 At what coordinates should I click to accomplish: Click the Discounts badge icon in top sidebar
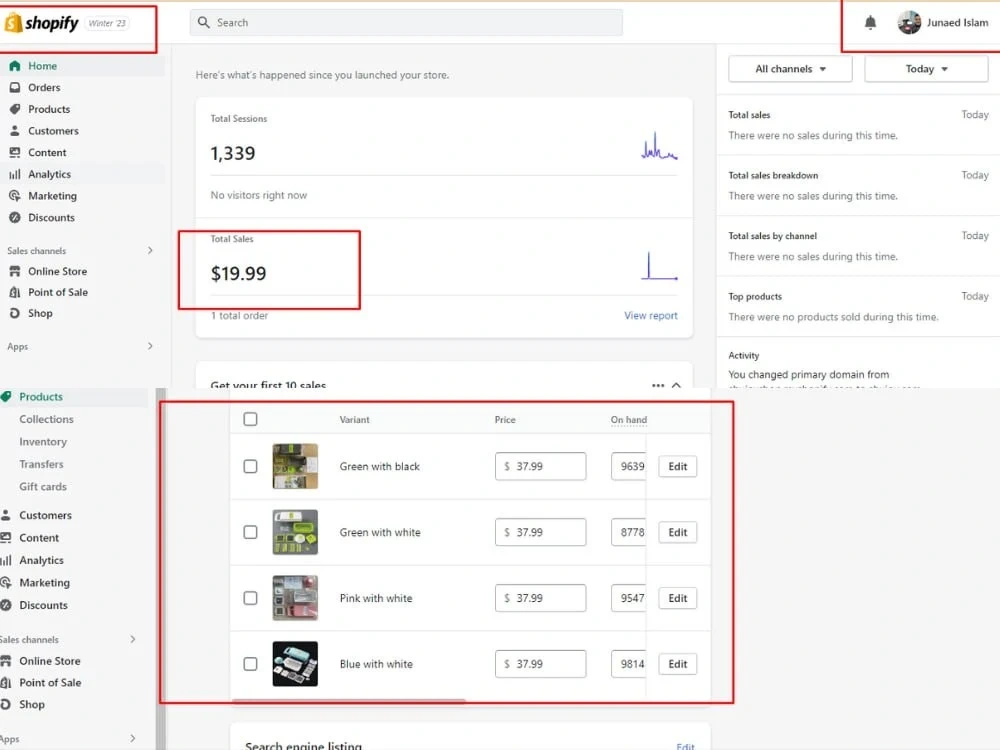(x=15, y=217)
